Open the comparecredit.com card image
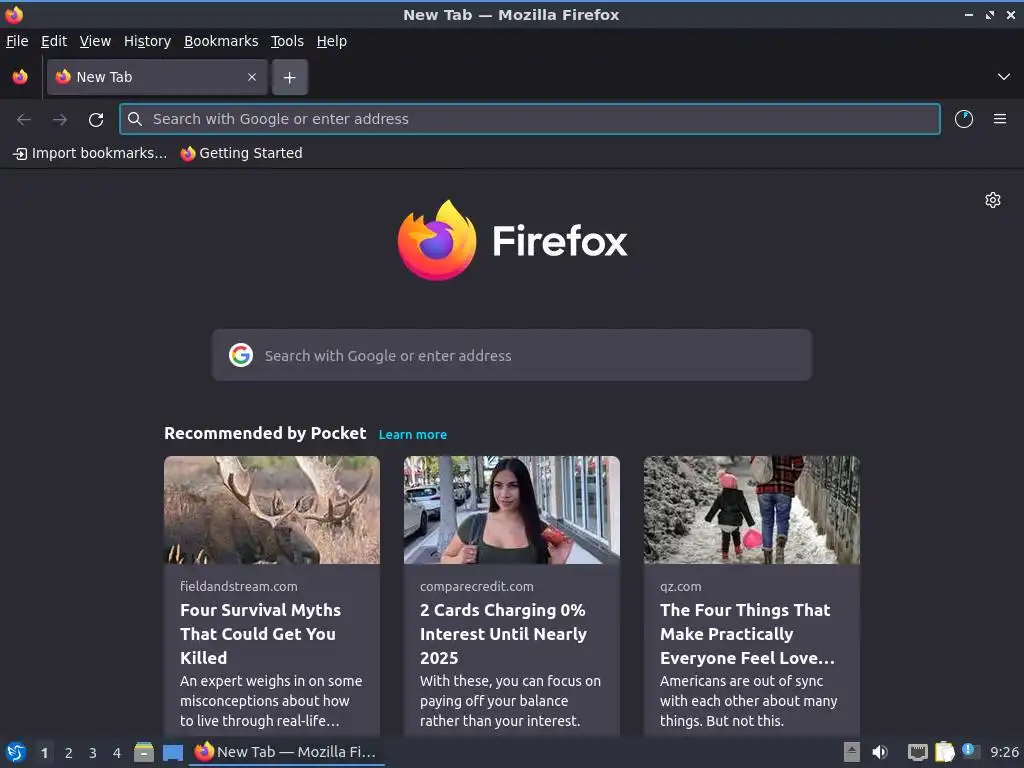 (511, 509)
